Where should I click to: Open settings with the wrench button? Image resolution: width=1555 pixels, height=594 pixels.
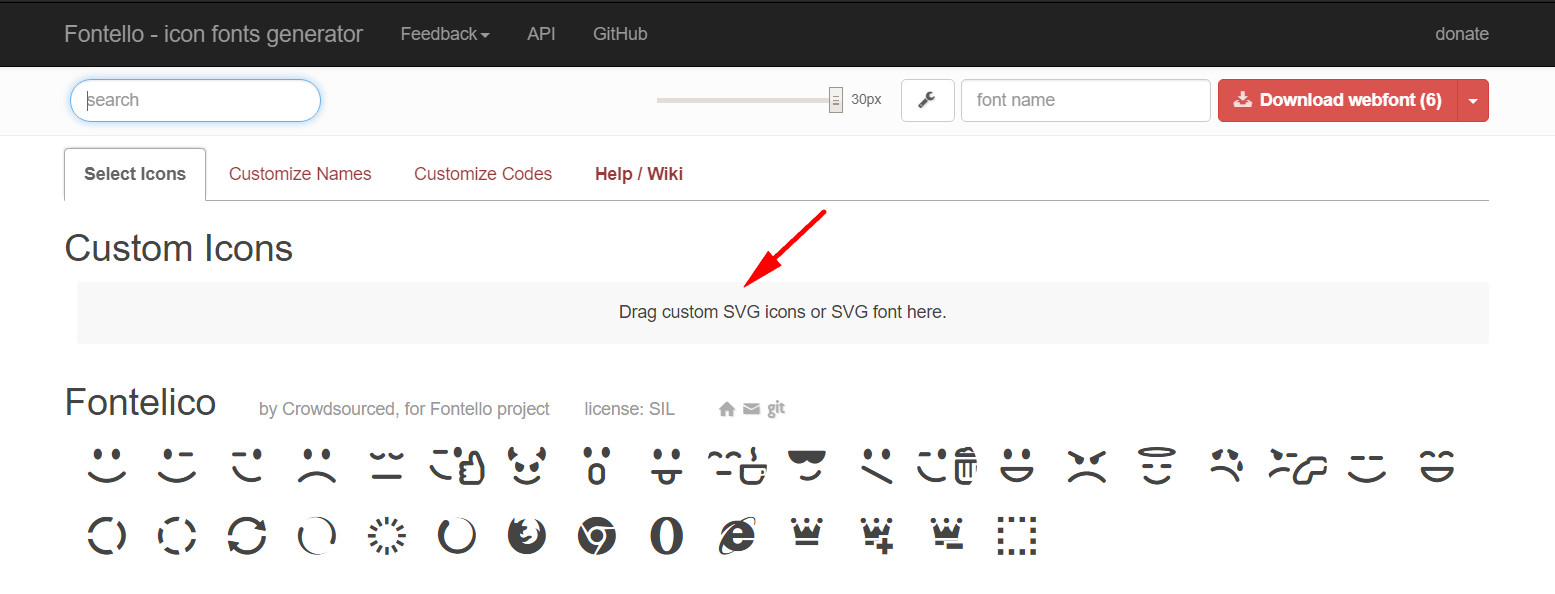coord(928,100)
